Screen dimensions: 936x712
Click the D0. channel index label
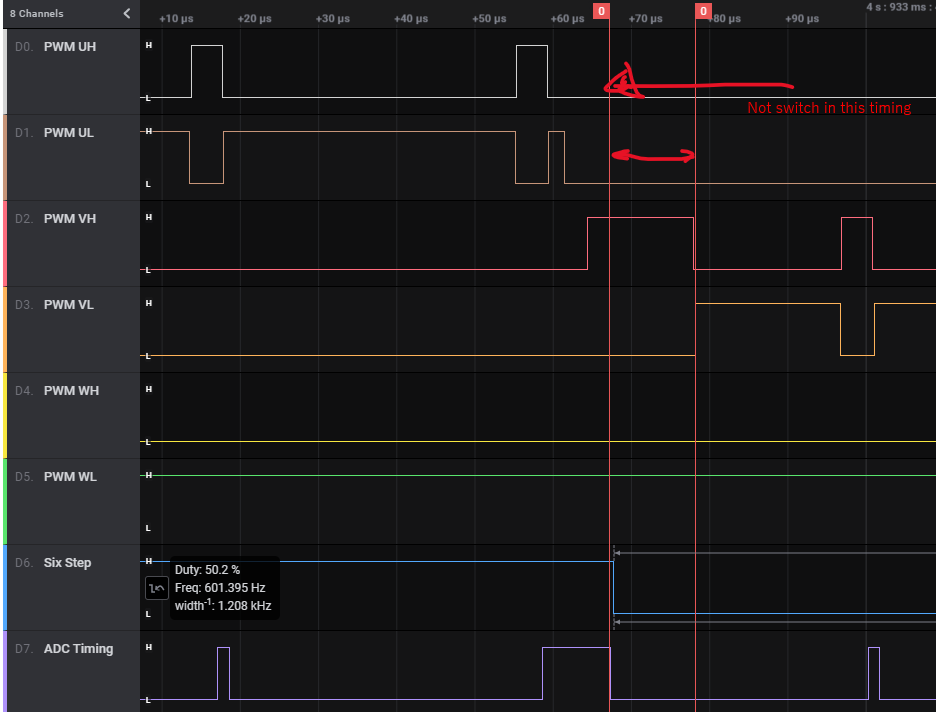click(x=24, y=47)
